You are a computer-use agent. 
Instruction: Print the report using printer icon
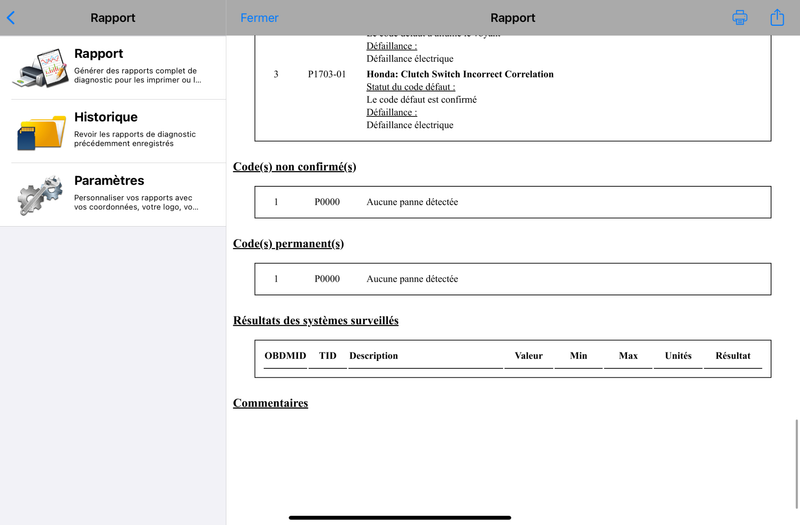pyautogui.click(x=740, y=17)
